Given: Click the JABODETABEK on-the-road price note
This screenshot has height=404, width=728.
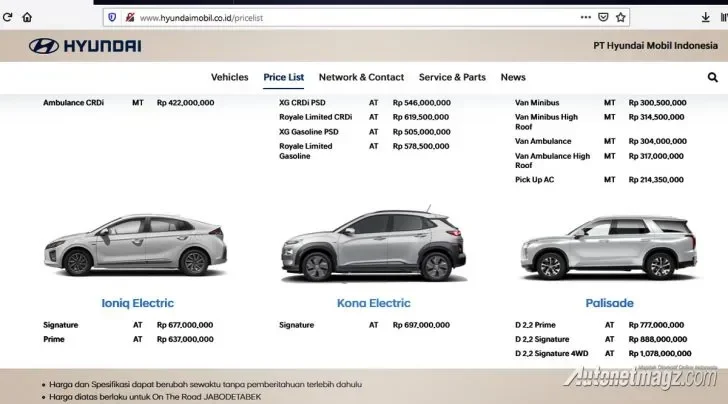Looking at the screenshot, I should [x=155, y=397].
